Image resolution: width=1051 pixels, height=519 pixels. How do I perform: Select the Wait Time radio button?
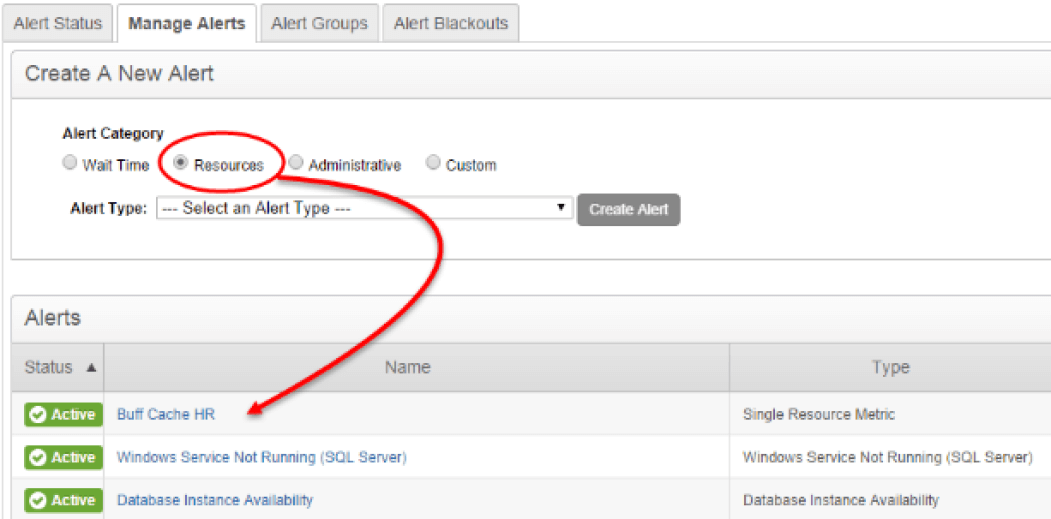click(69, 163)
